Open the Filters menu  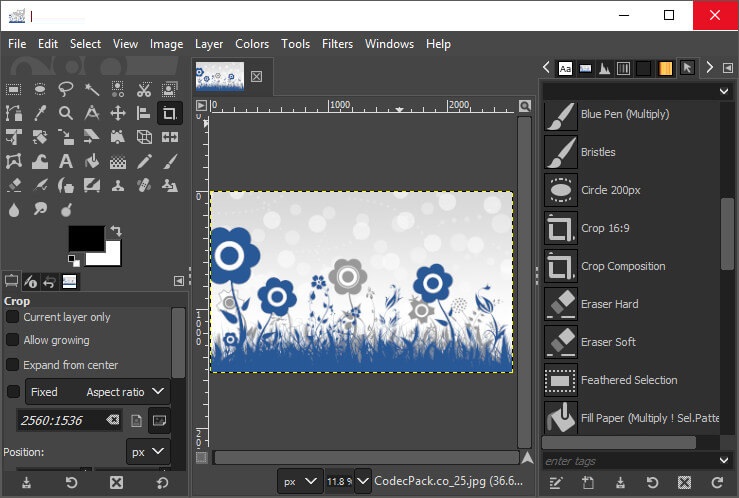coord(337,44)
